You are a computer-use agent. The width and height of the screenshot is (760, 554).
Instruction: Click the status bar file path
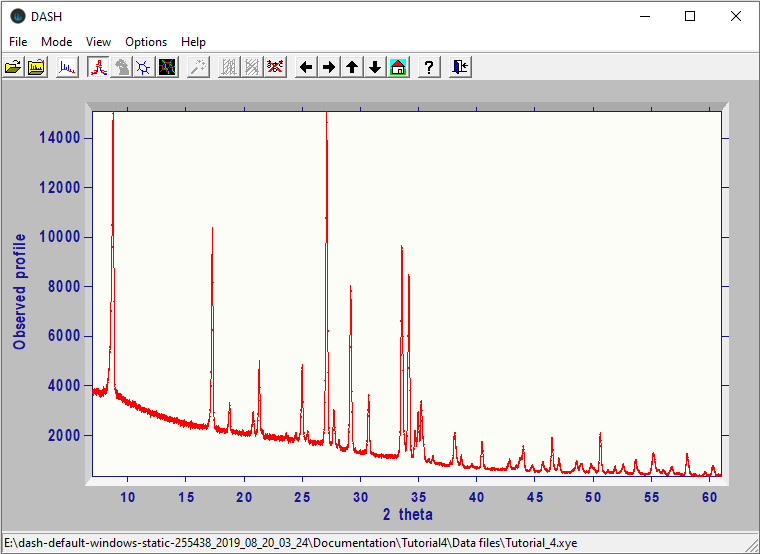(x=290, y=543)
